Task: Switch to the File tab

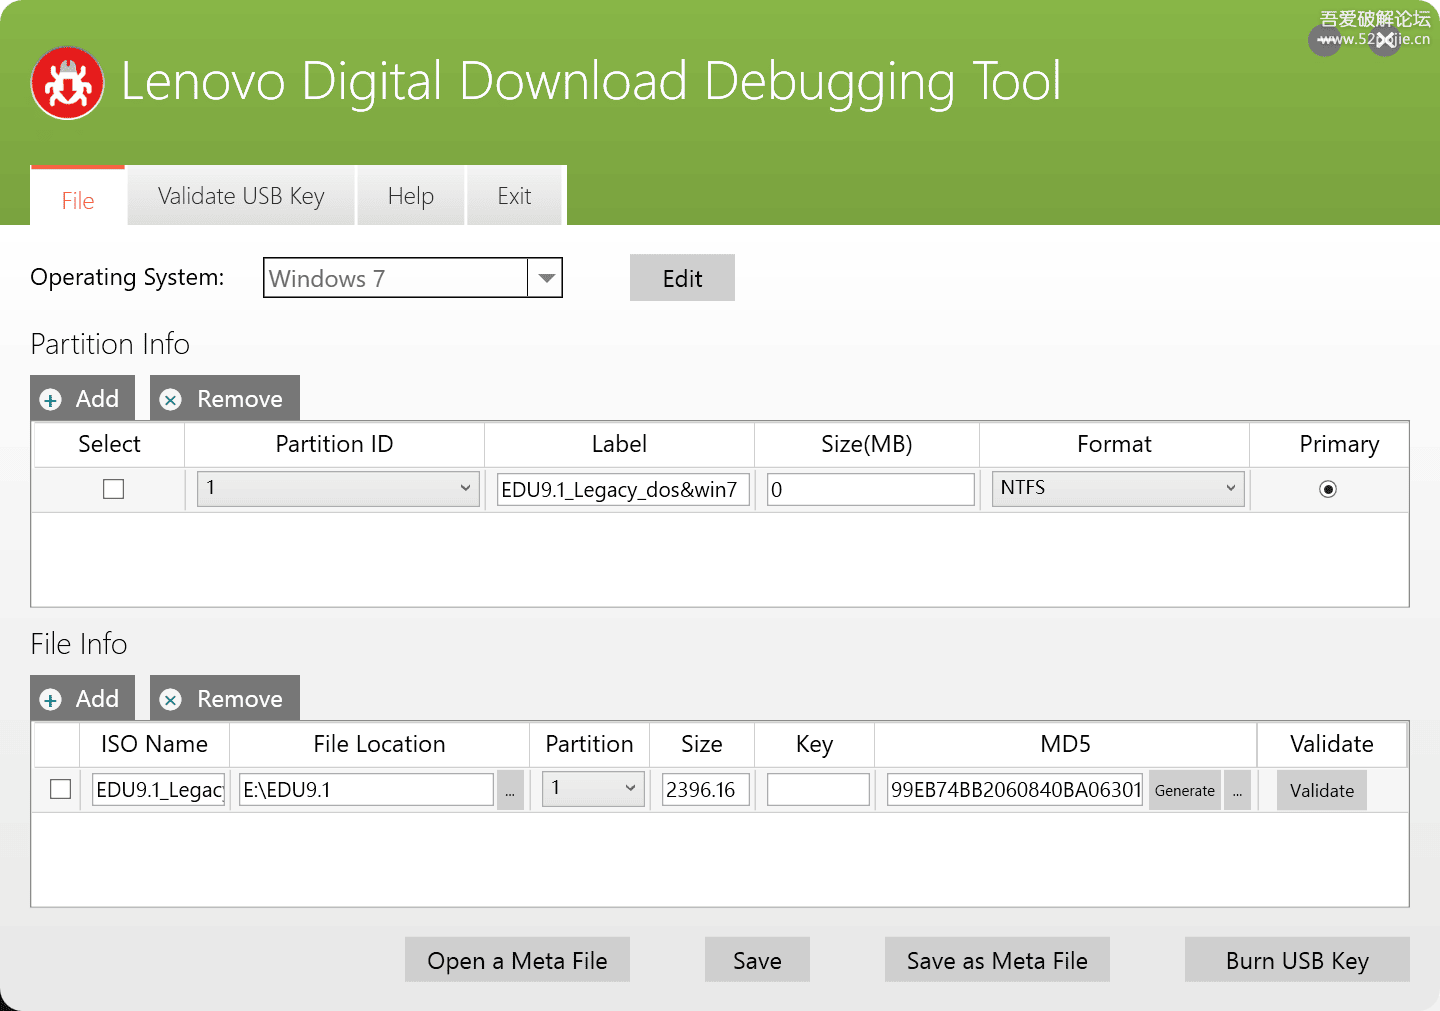Action: click(78, 197)
